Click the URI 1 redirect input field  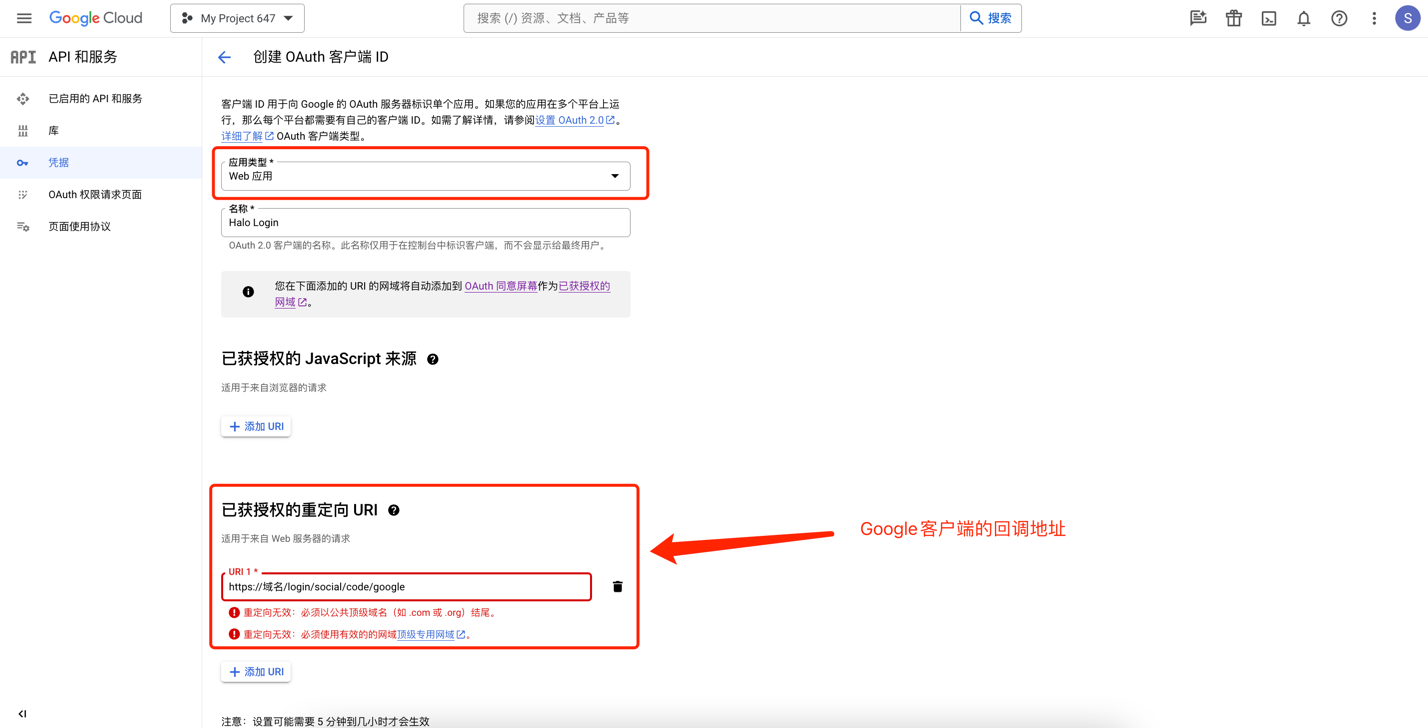point(407,587)
